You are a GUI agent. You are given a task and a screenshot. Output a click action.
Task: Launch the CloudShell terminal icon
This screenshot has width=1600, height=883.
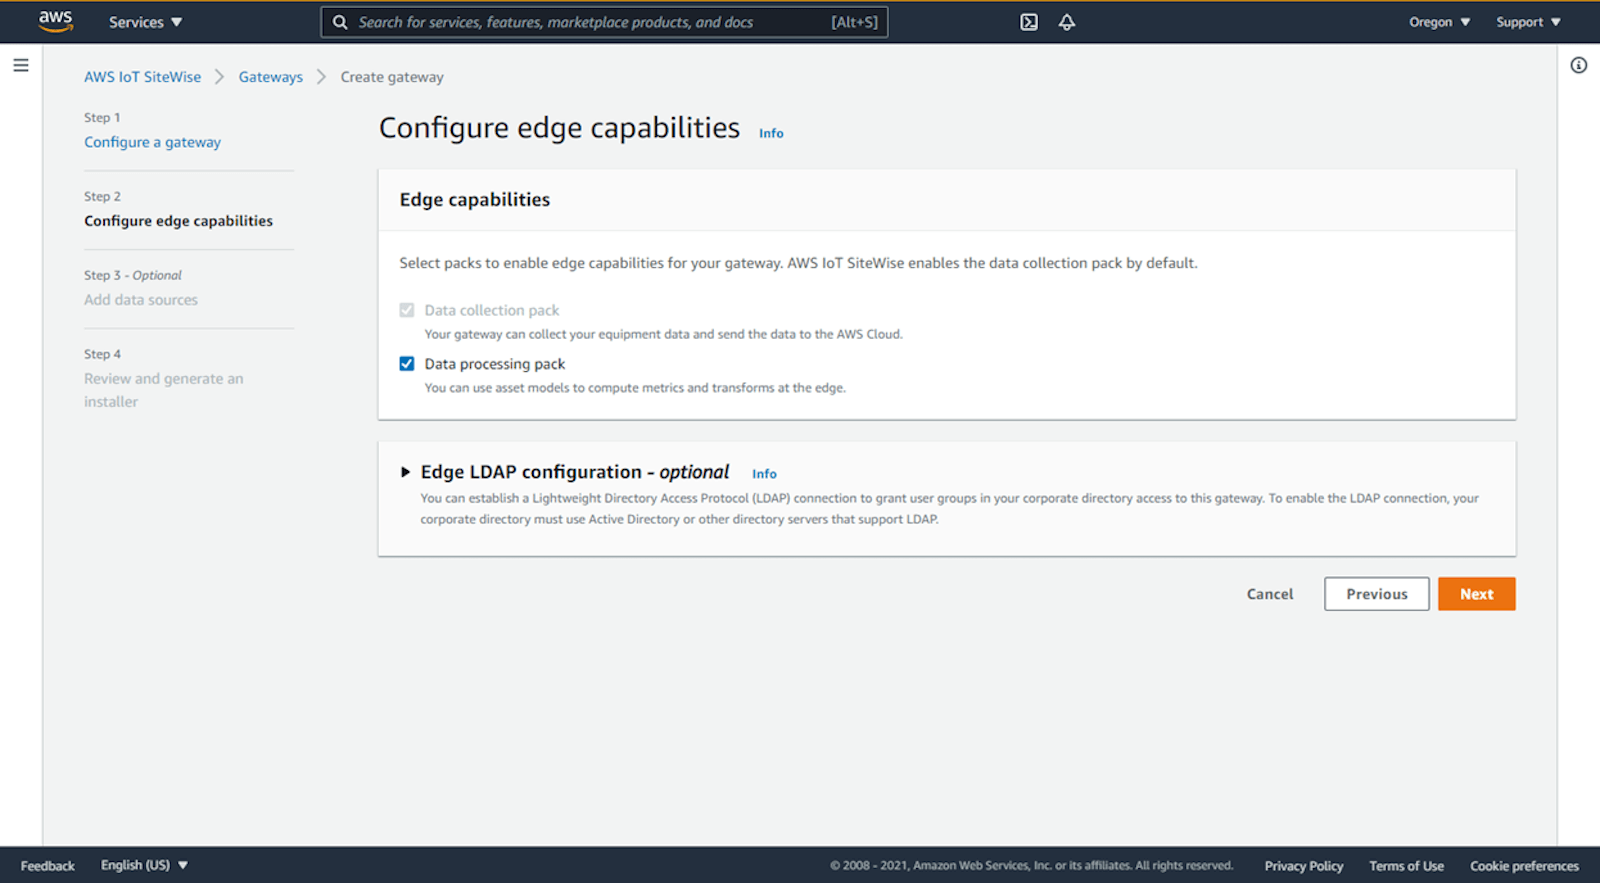coord(1029,22)
